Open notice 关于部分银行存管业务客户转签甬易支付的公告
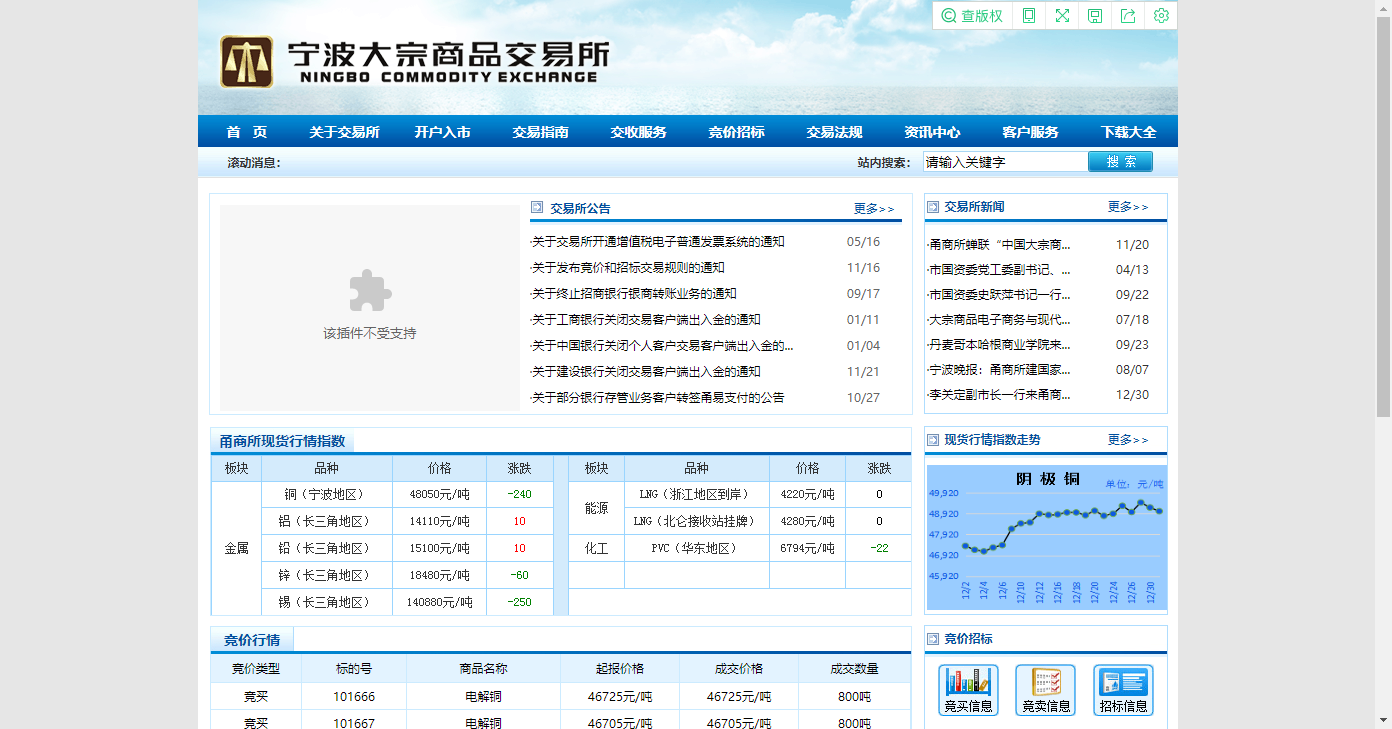This screenshot has height=729, width=1392. [x=658, y=398]
